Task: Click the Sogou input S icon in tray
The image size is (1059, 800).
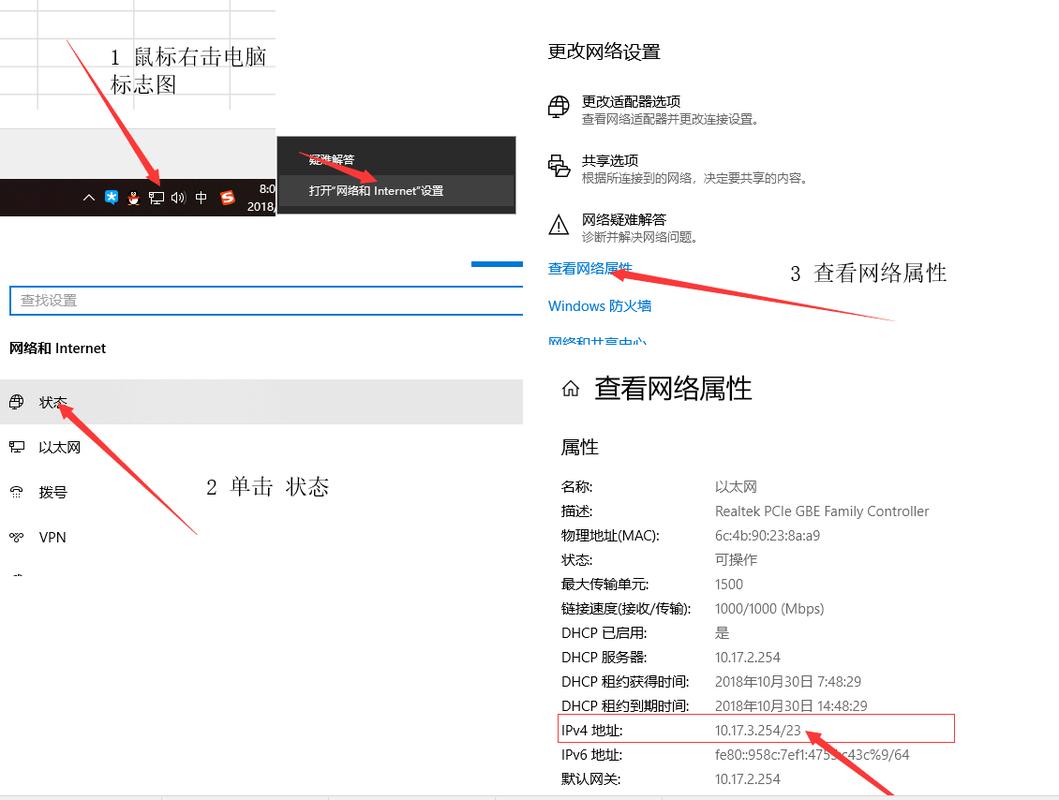Action: pyautogui.click(x=227, y=197)
